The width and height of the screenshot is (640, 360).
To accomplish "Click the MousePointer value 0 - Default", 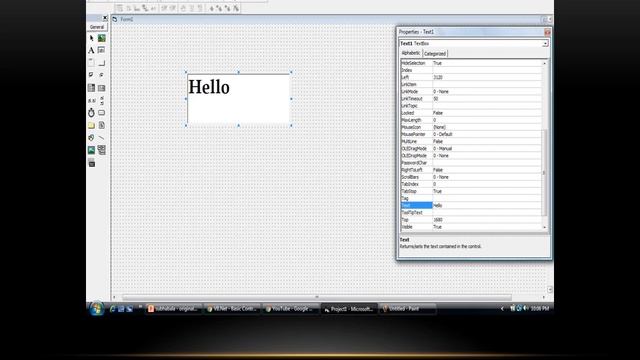I will click(x=487, y=134).
